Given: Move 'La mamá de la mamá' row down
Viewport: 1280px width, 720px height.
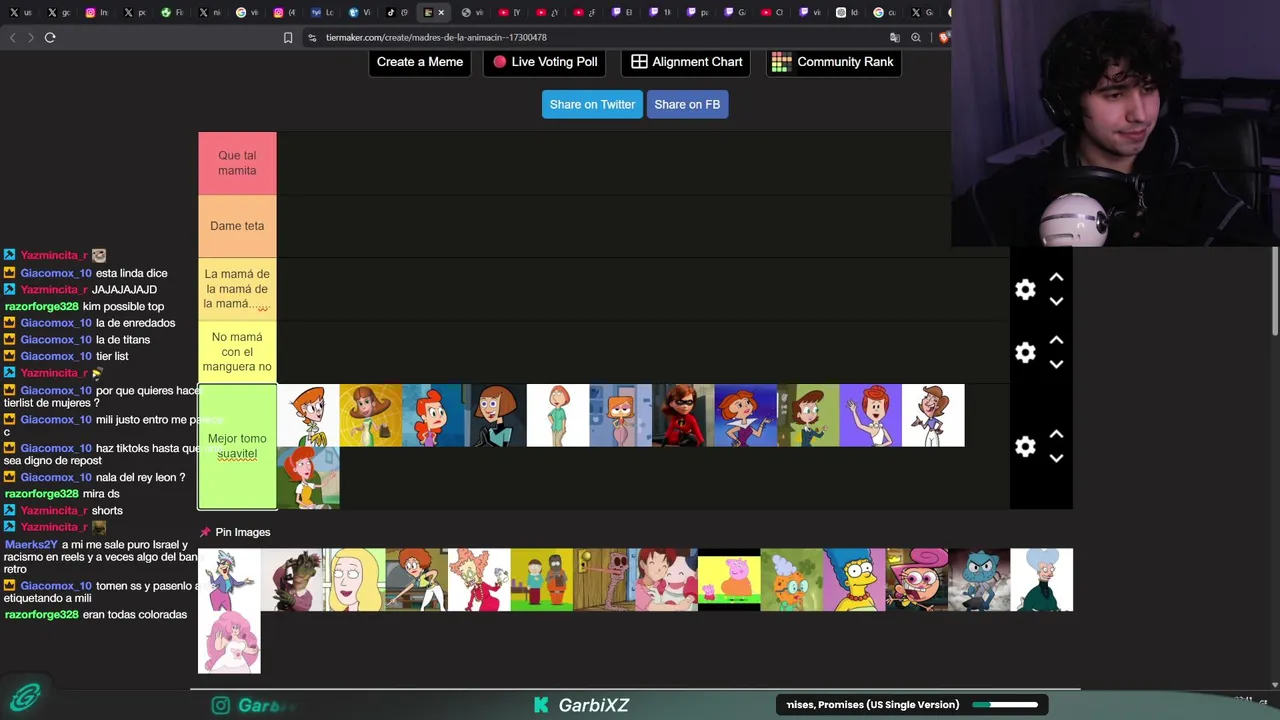Looking at the screenshot, I should click(1056, 301).
